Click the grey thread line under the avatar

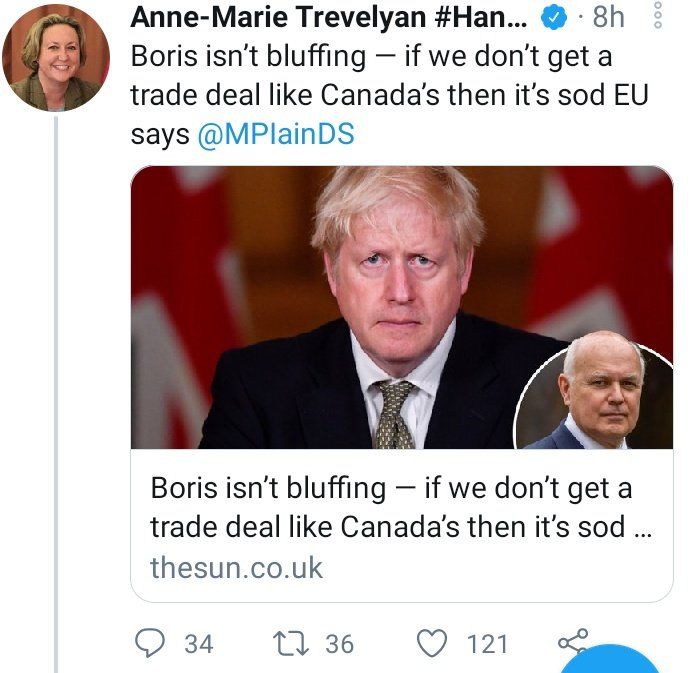[56, 394]
